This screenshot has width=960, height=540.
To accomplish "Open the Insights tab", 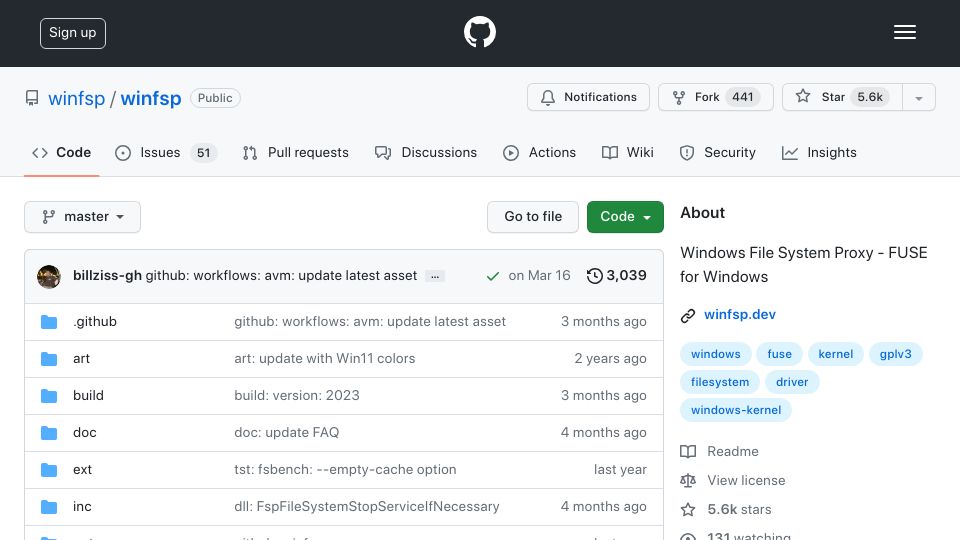I will point(819,152).
